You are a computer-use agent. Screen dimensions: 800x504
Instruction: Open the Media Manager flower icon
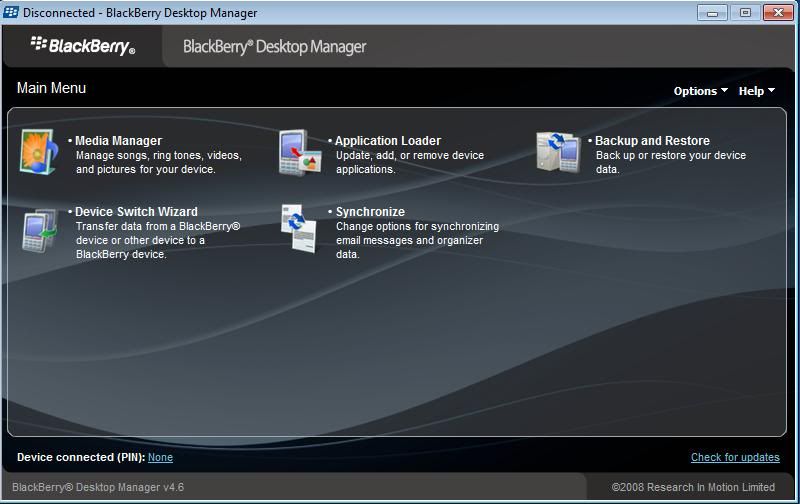pyautogui.click(x=39, y=152)
